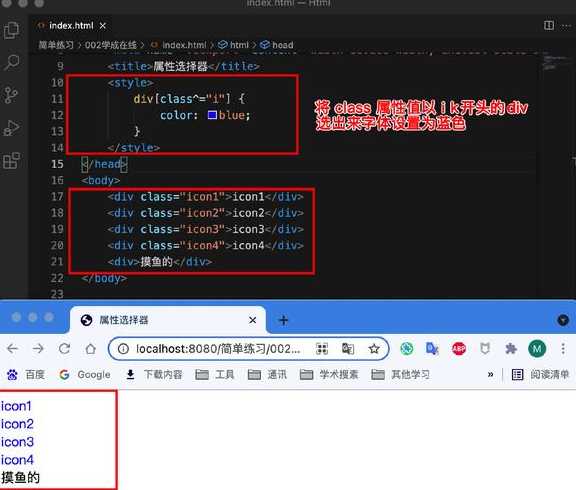Open Run and Debug view

click(11, 128)
